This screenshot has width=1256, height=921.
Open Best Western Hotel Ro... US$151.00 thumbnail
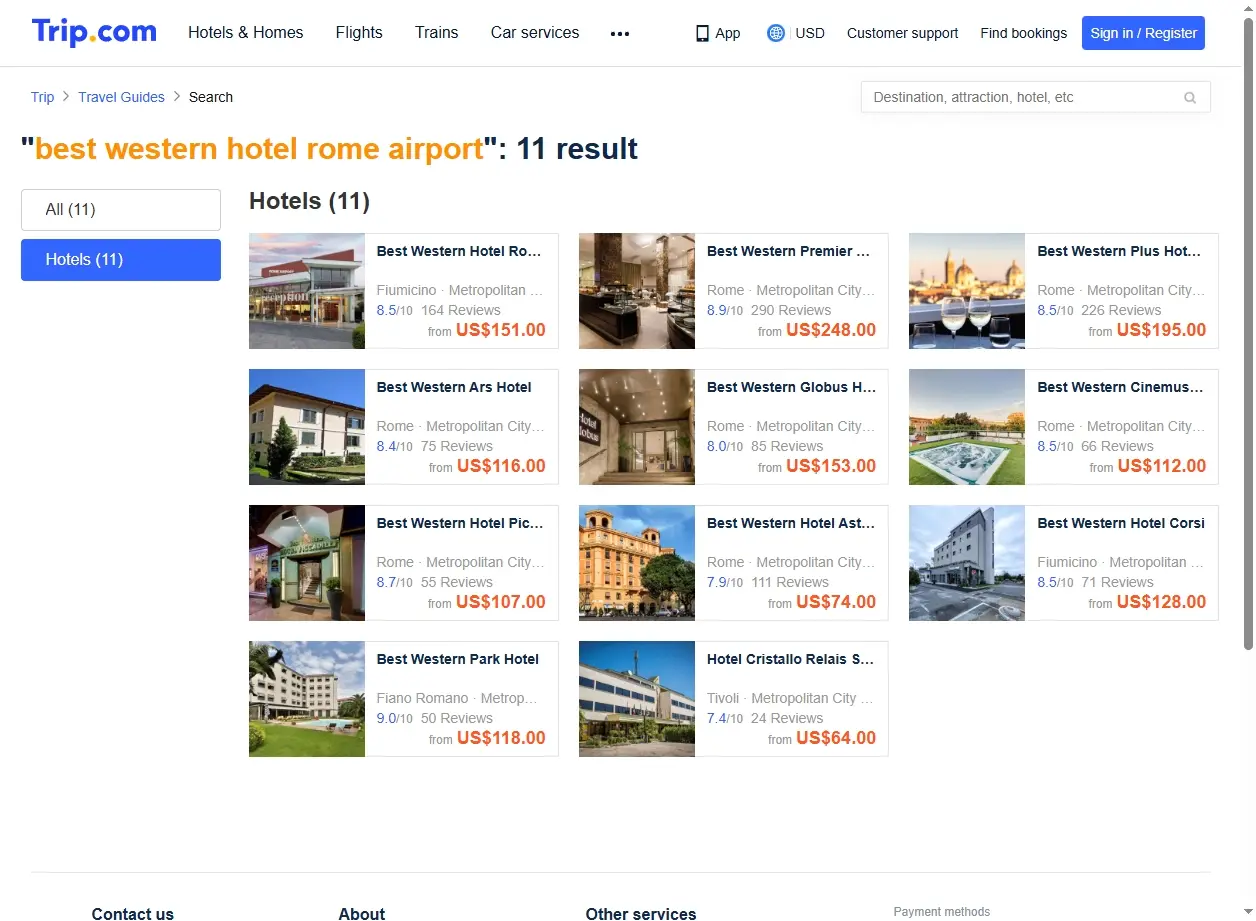(x=307, y=291)
